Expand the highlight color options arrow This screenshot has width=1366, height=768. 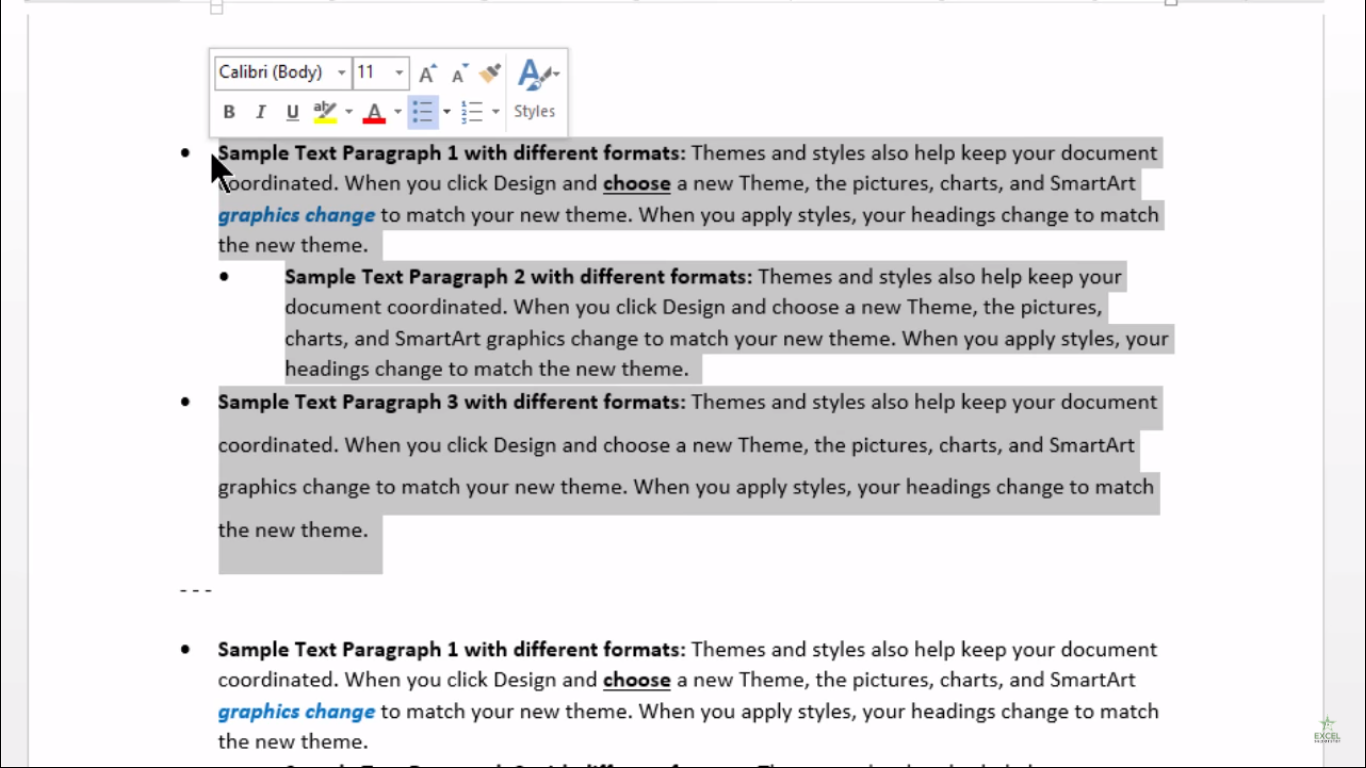[348, 112]
